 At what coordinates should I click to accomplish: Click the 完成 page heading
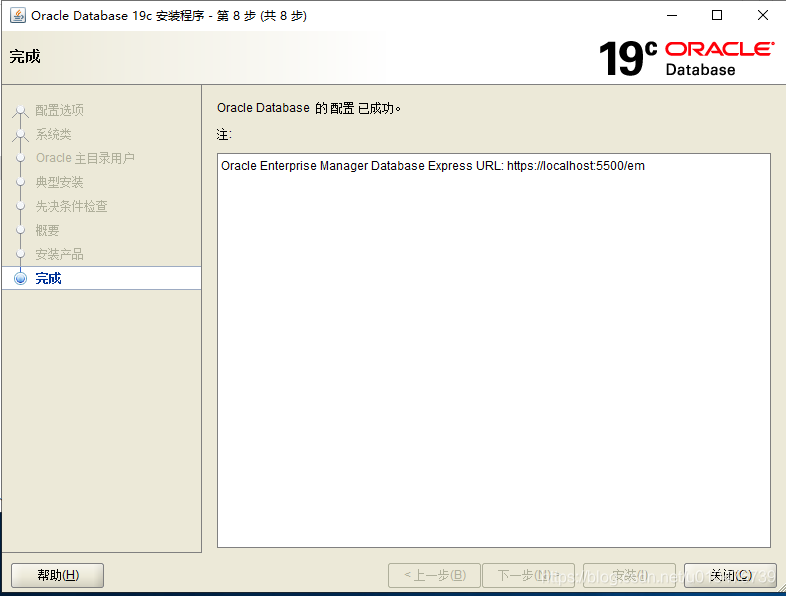tap(25, 56)
